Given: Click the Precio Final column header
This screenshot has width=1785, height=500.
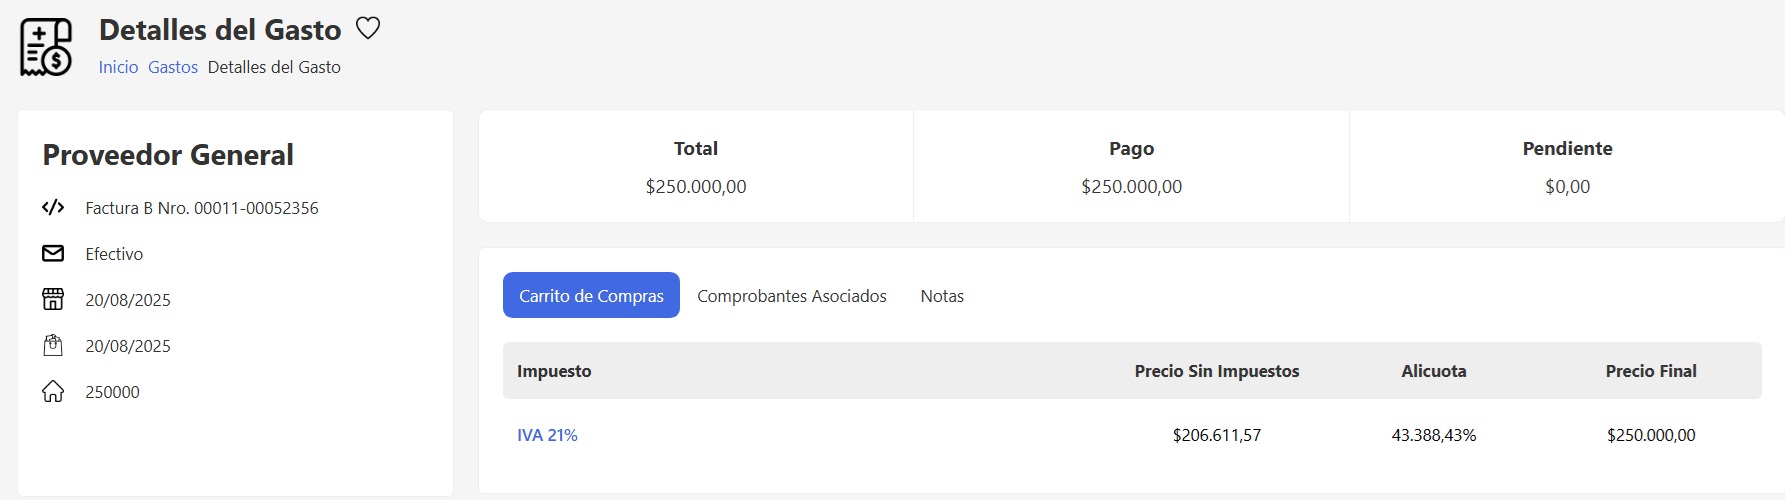Looking at the screenshot, I should coord(1651,371).
